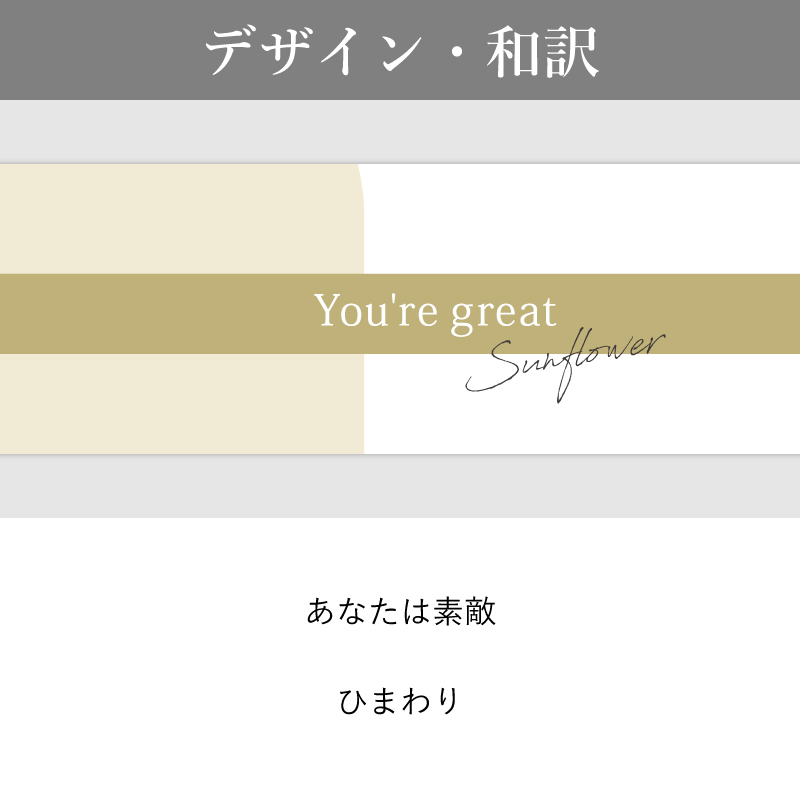Select the kanji 素敵 in the translation

pos(465,611)
